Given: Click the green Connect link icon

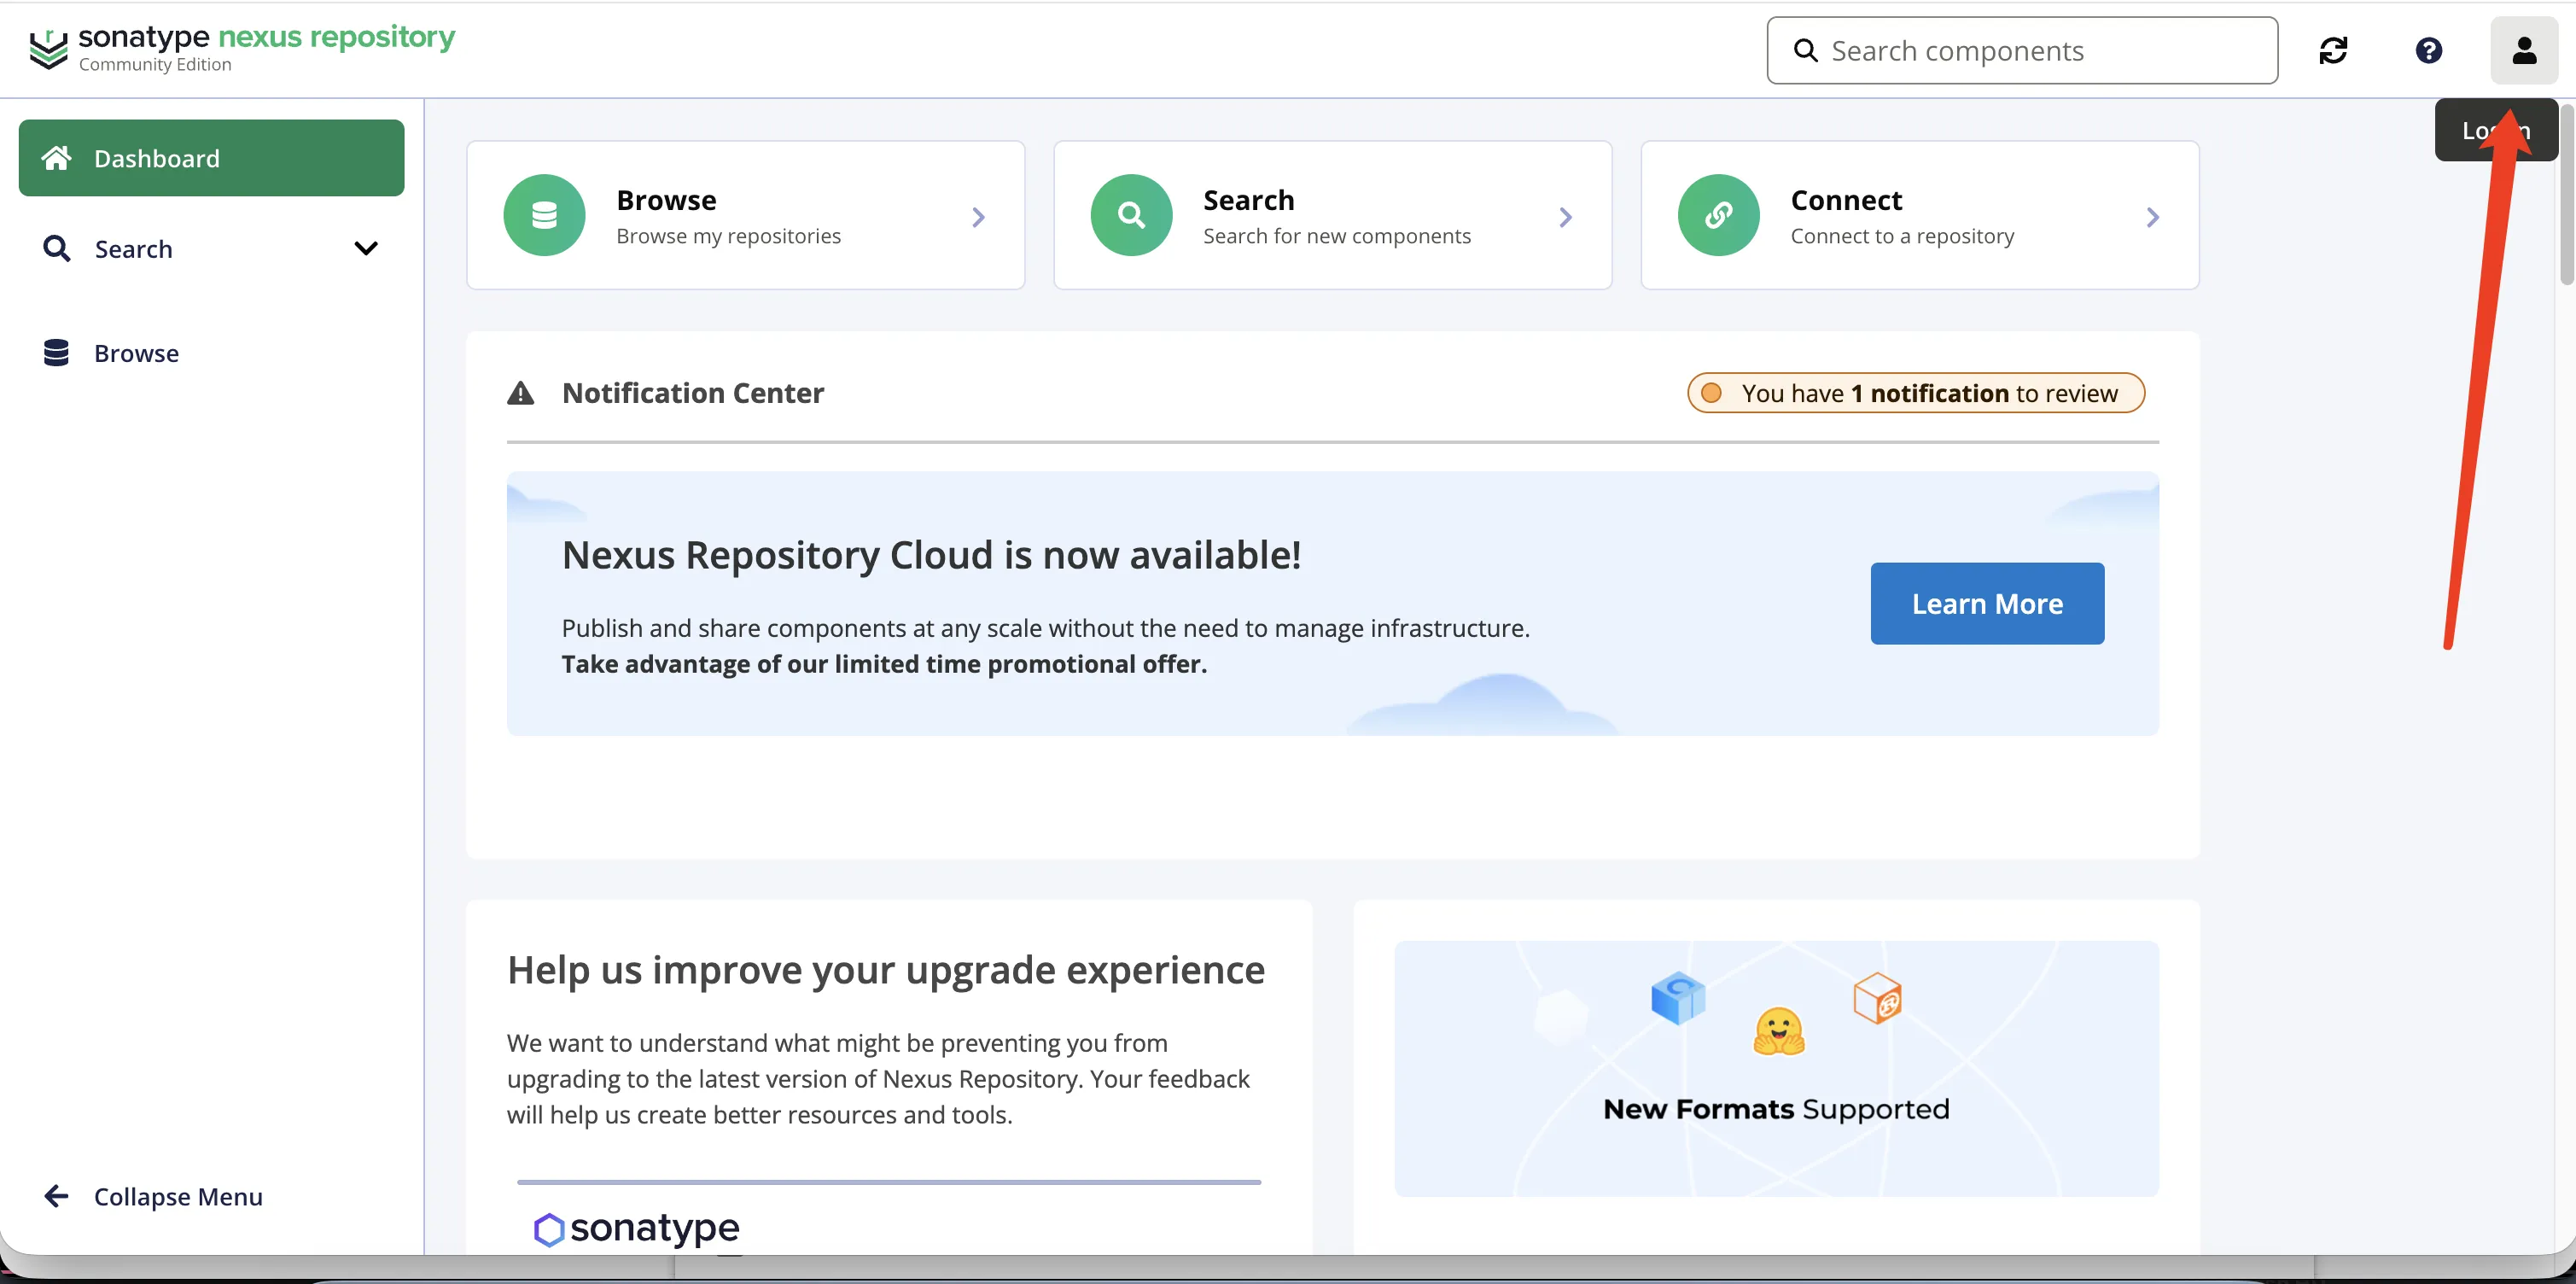Looking at the screenshot, I should click(1718, 215).
